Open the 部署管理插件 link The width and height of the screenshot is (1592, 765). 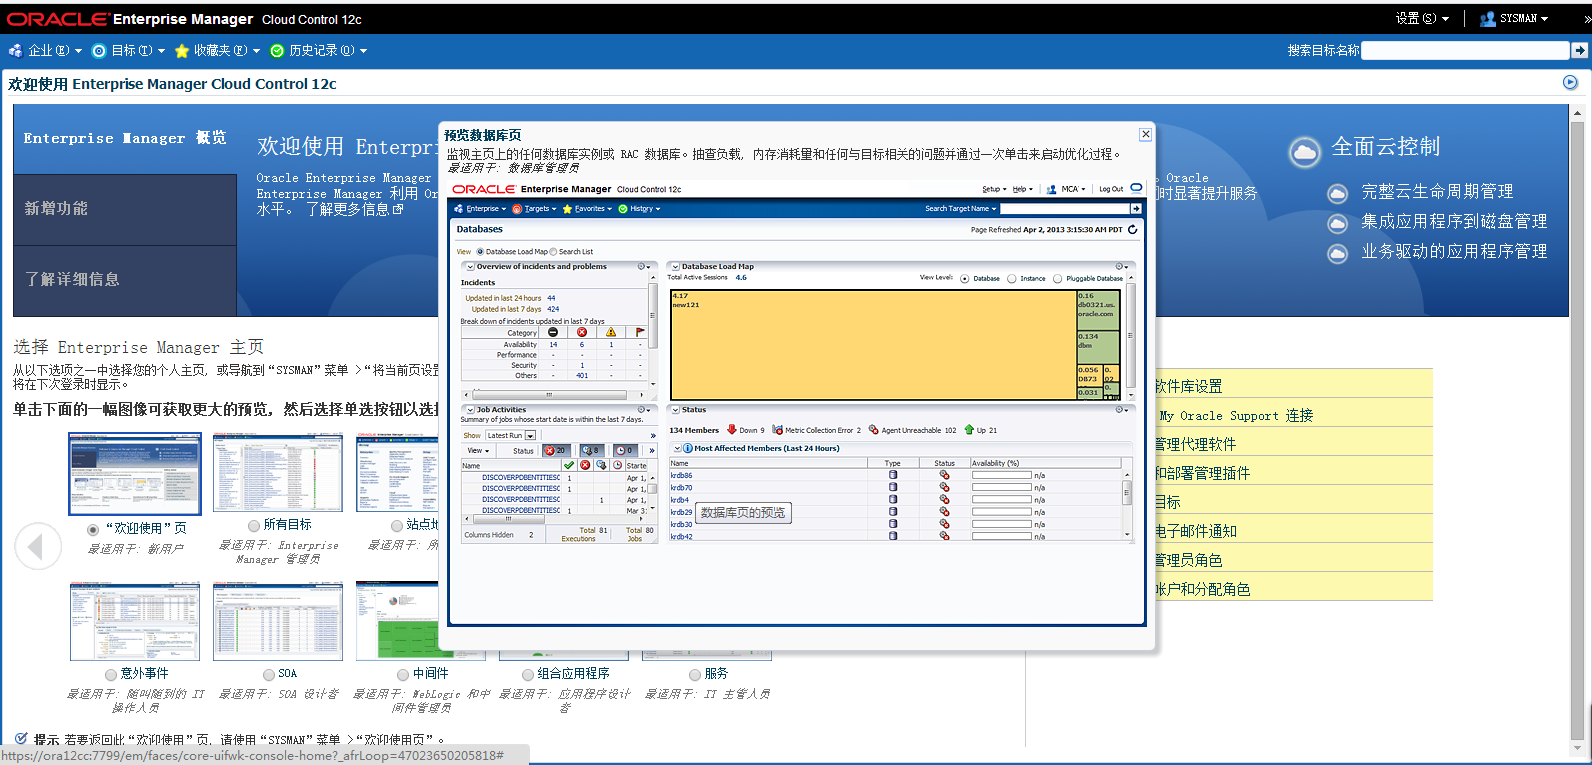click(x=1203, y=473)
